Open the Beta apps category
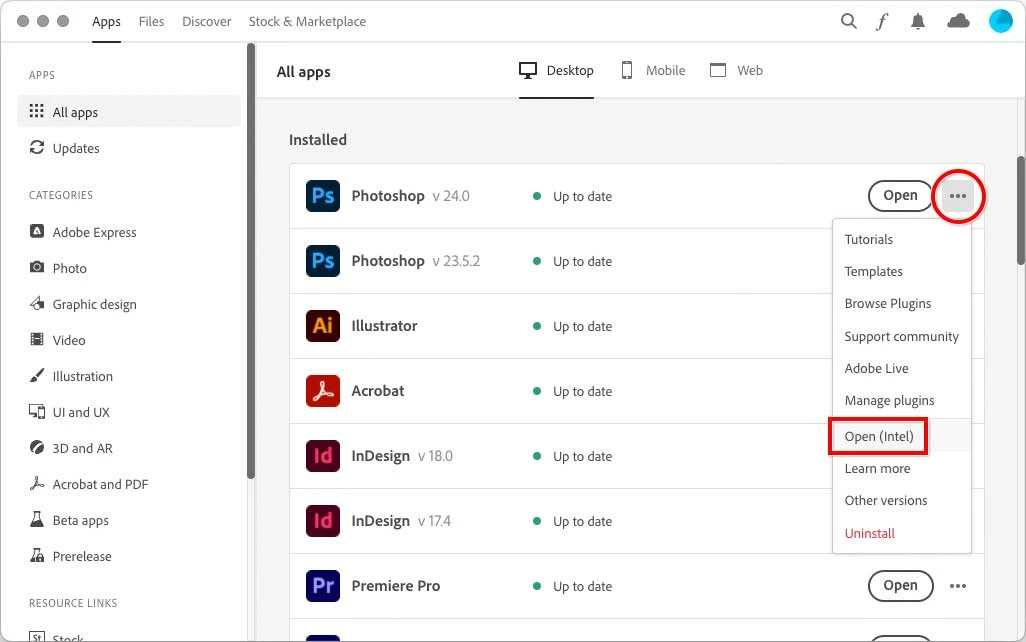1026x642 pixels. click(69, 520)
